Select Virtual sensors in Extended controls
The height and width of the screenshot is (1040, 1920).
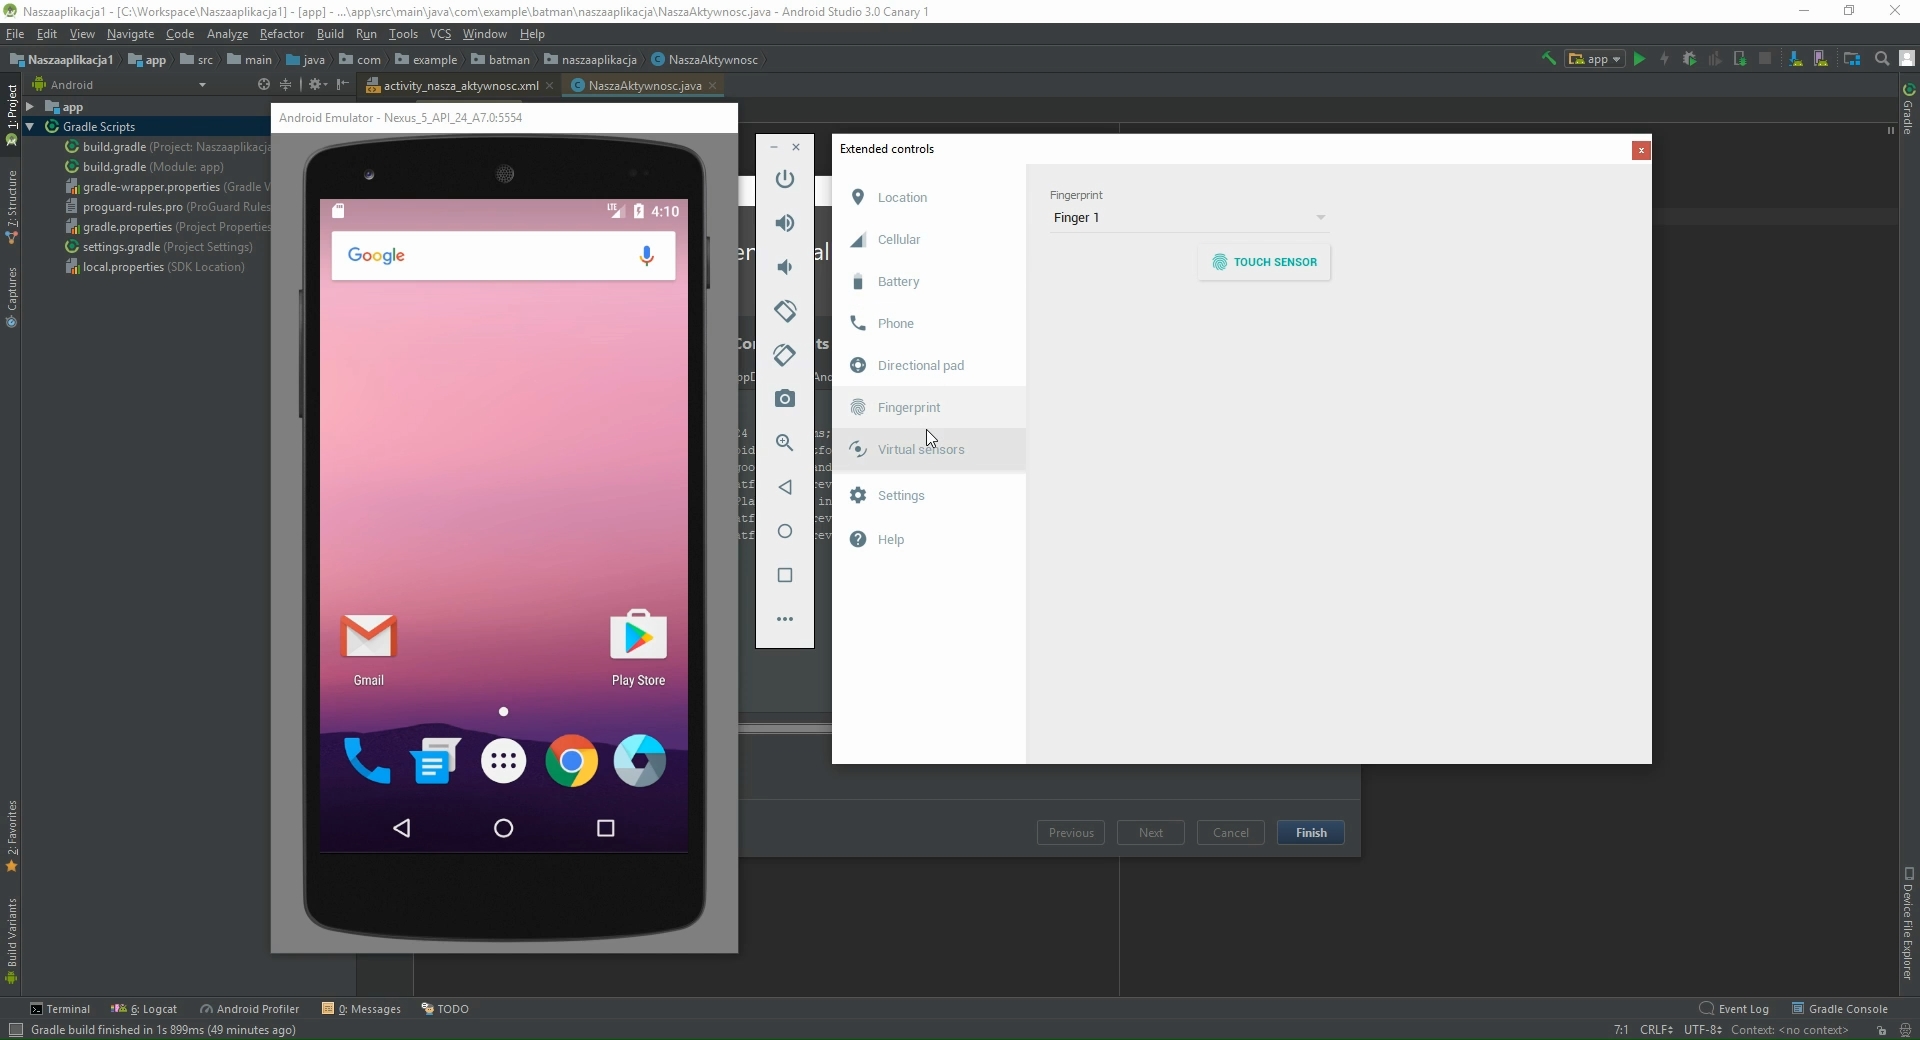[920, 450]
